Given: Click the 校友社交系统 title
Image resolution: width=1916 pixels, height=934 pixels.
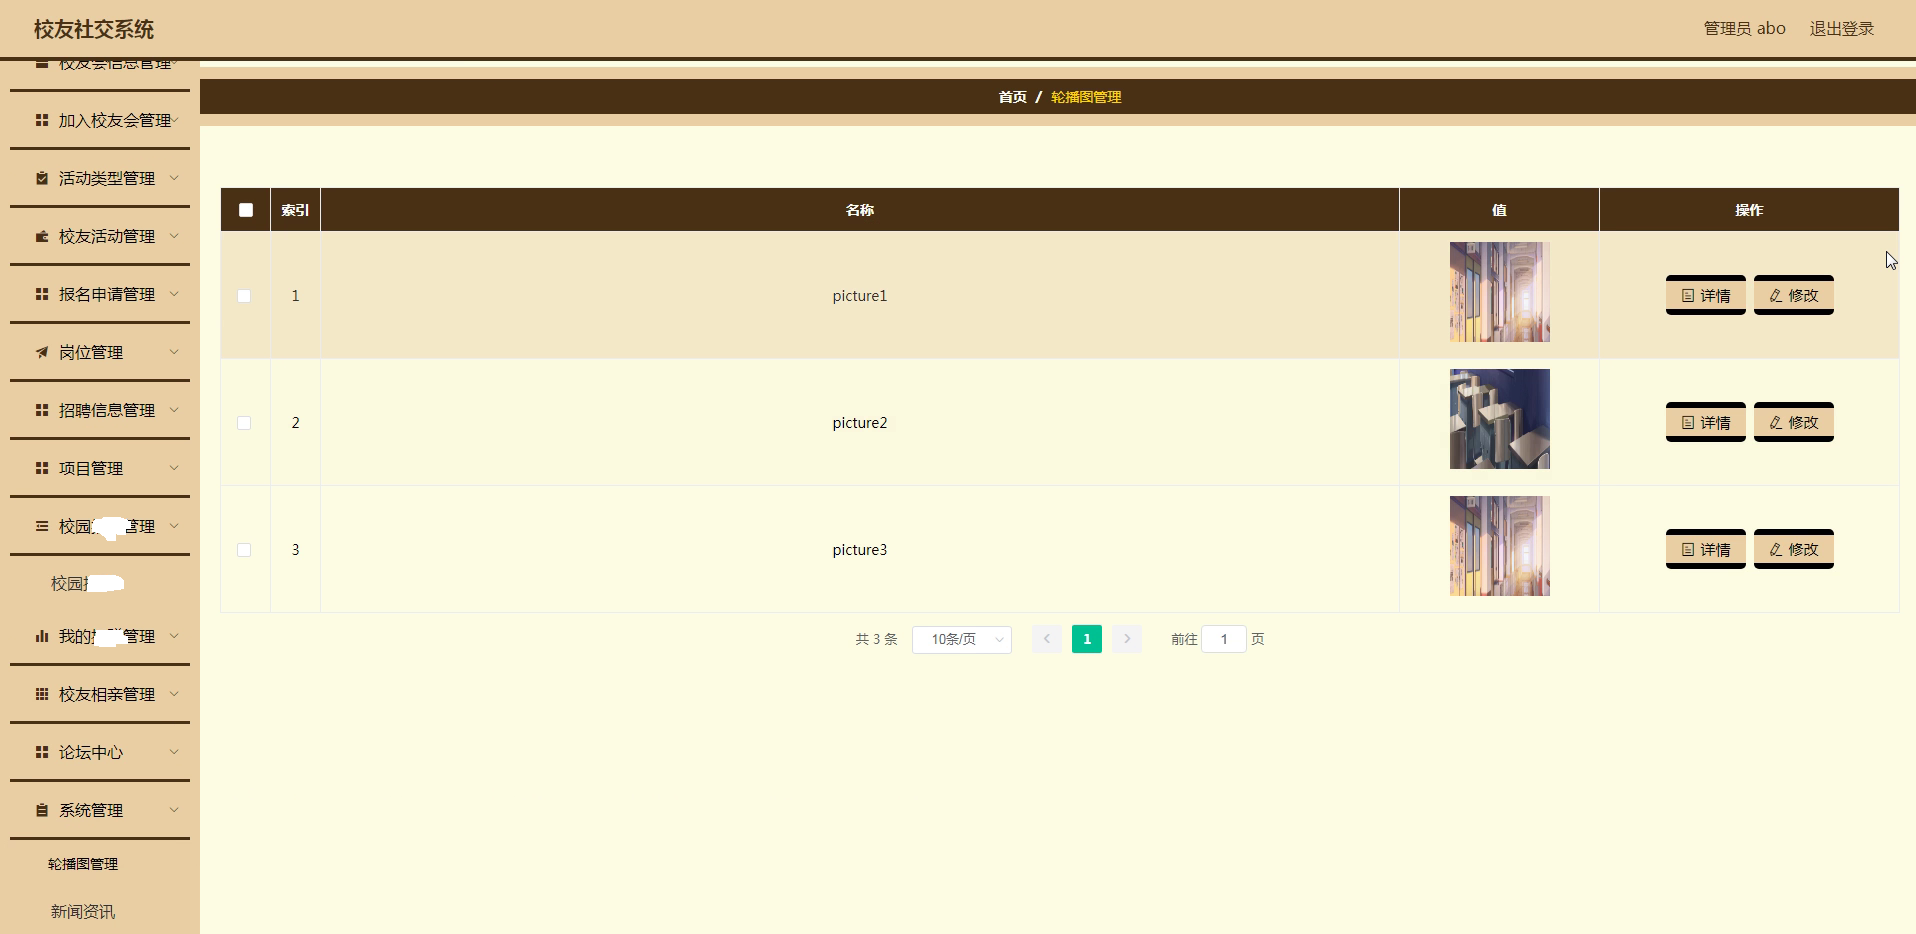Looking at the screenshot, I should tap(94, 29).
